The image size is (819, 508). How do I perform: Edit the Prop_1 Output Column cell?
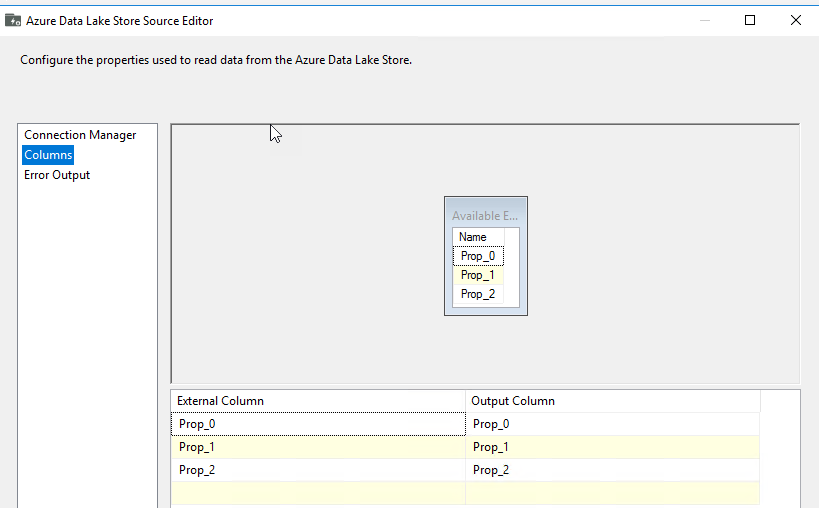click(613, 447)
